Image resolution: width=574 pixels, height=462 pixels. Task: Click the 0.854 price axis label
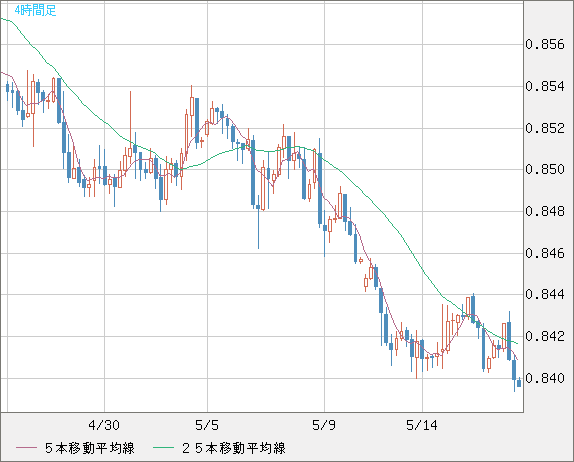545,86
